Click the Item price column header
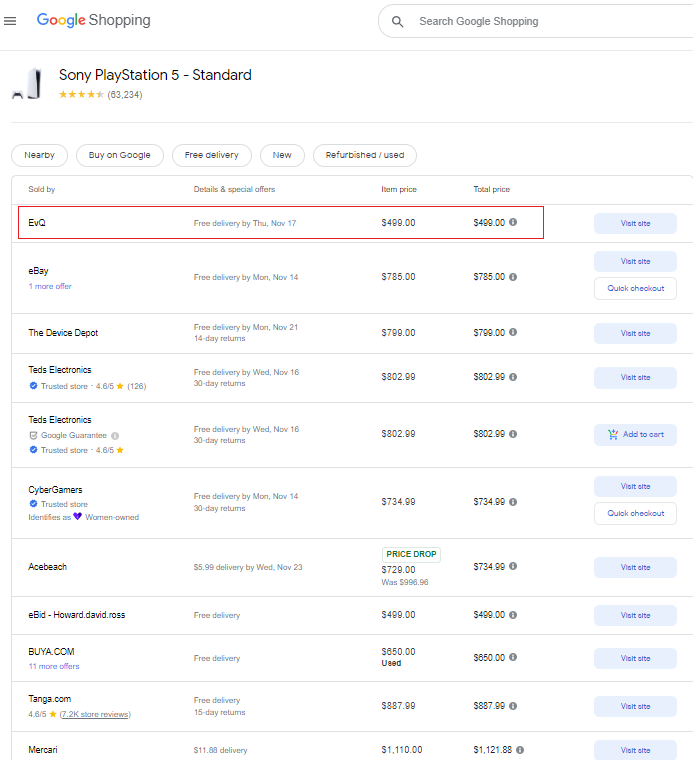This screenshot has width=693, height=760. [x=399, y=189]
